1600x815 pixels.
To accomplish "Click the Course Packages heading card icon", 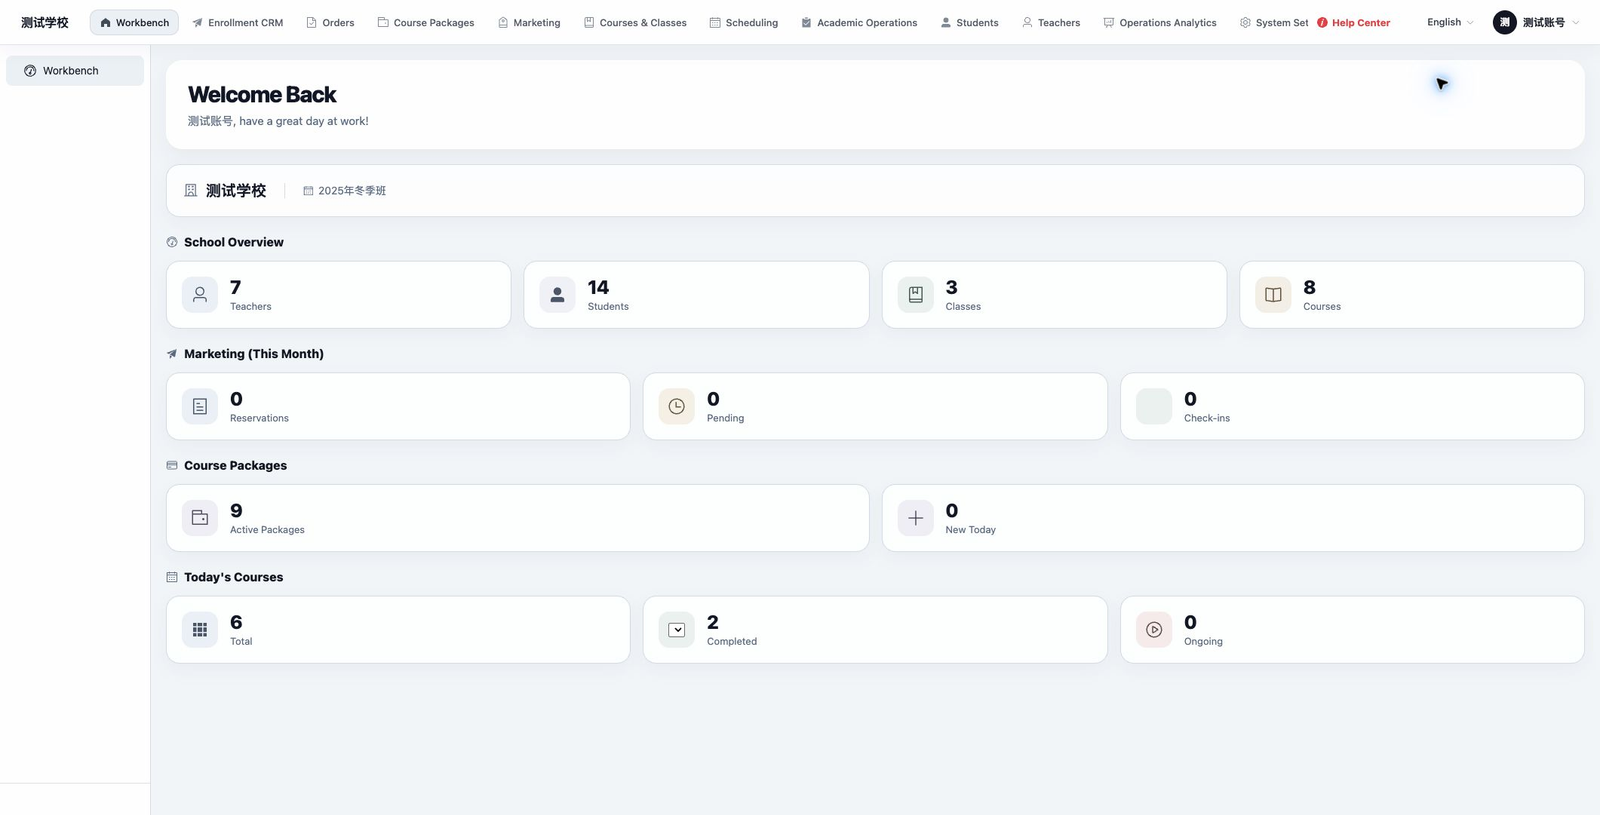I will pos(172,465).
